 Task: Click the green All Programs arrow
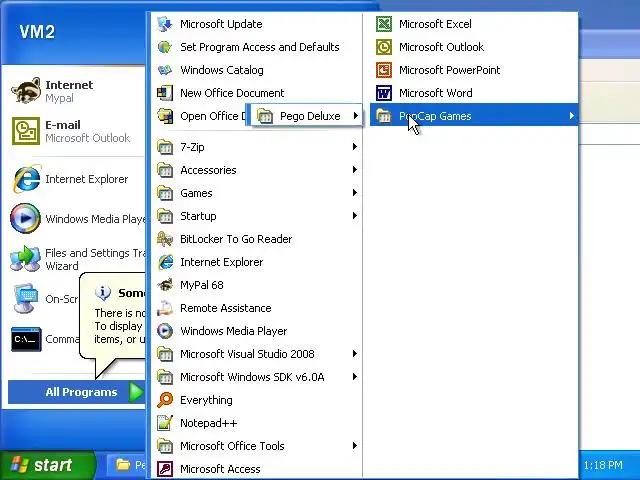(136, 392)
